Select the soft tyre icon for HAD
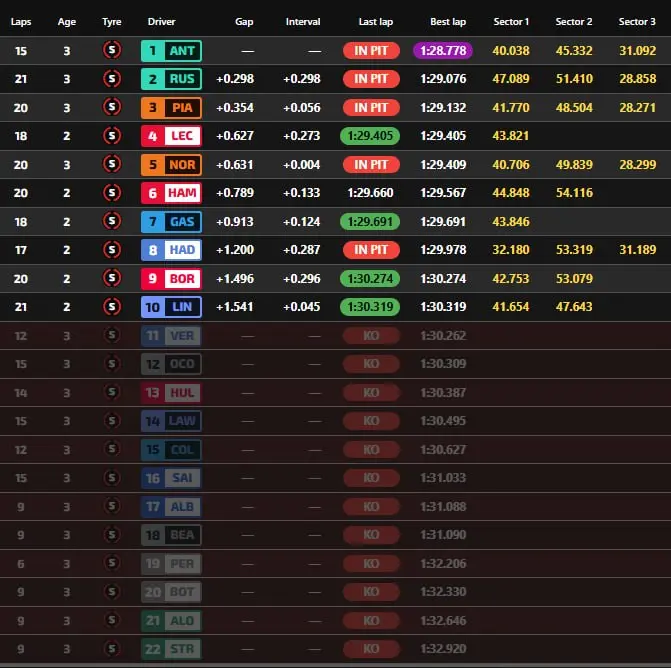 [x=112, y=250]
